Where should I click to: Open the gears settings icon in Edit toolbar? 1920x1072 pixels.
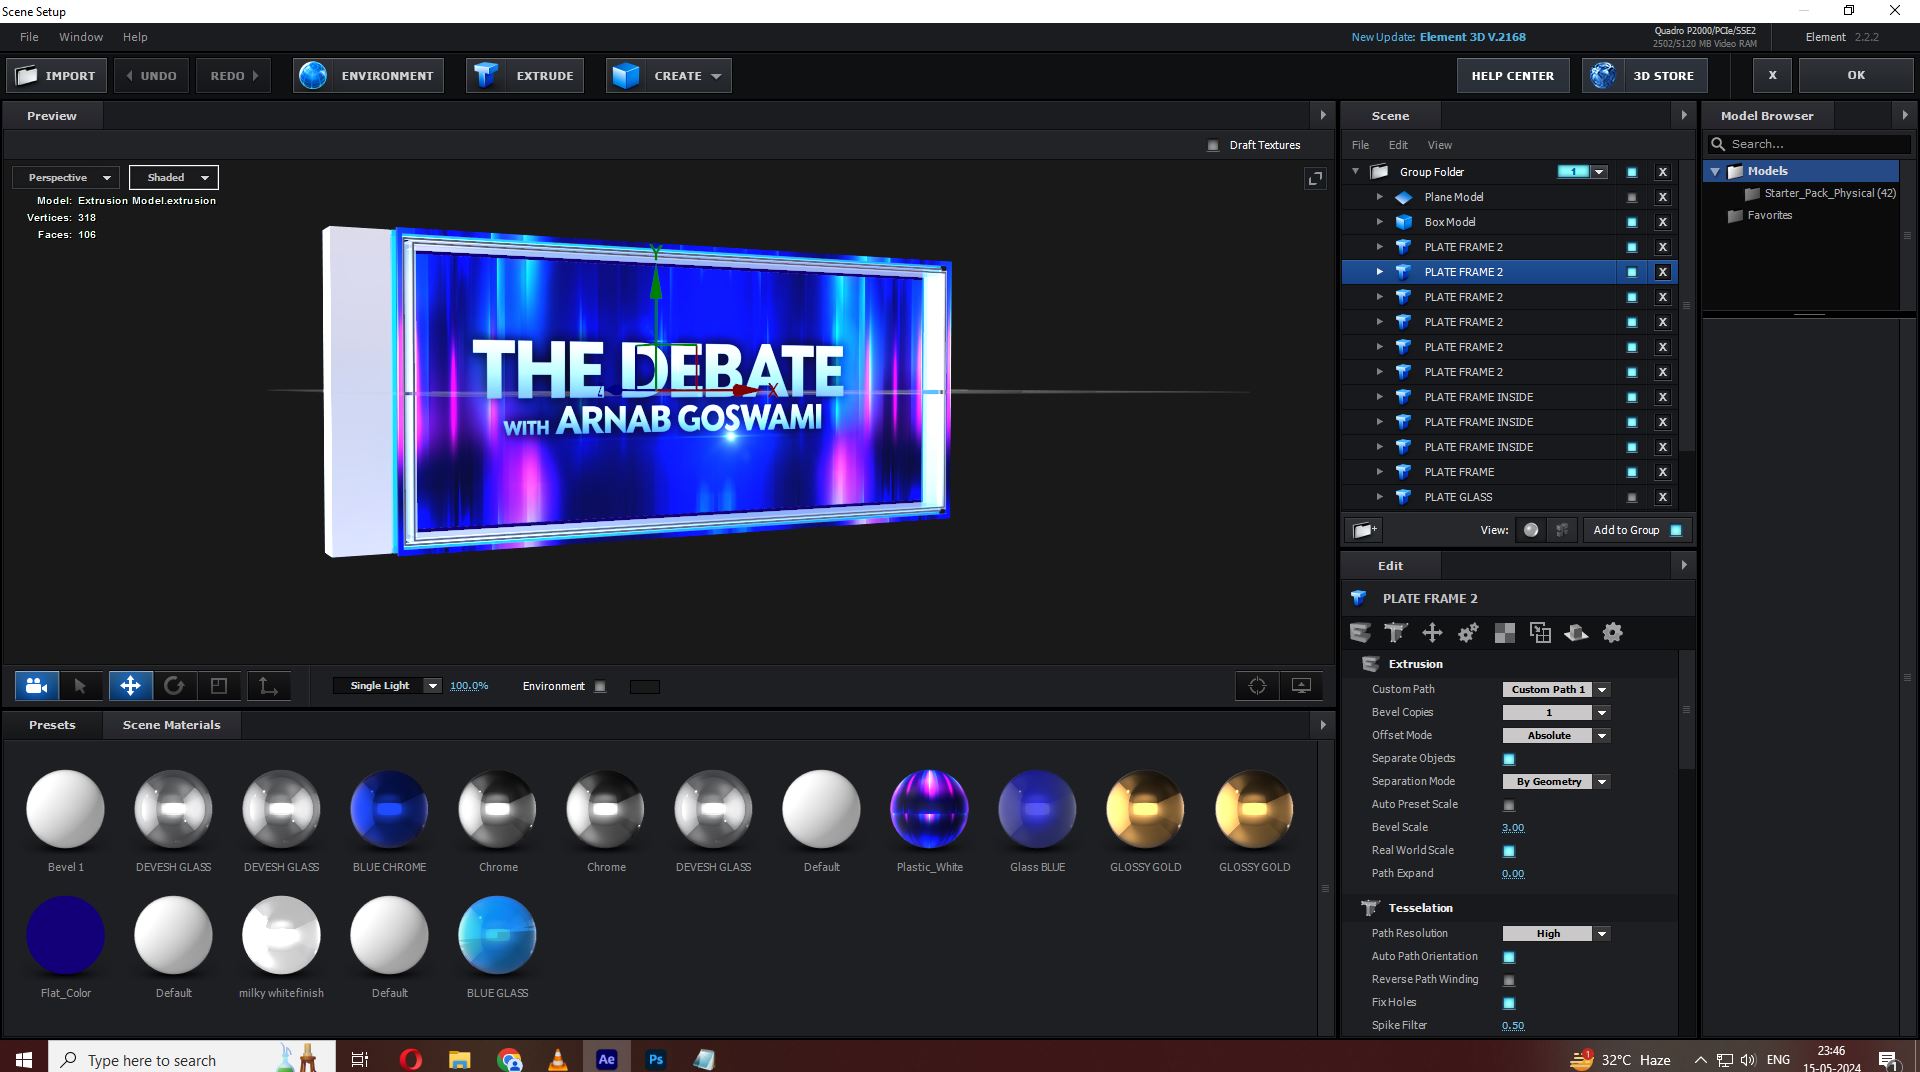1468,633
